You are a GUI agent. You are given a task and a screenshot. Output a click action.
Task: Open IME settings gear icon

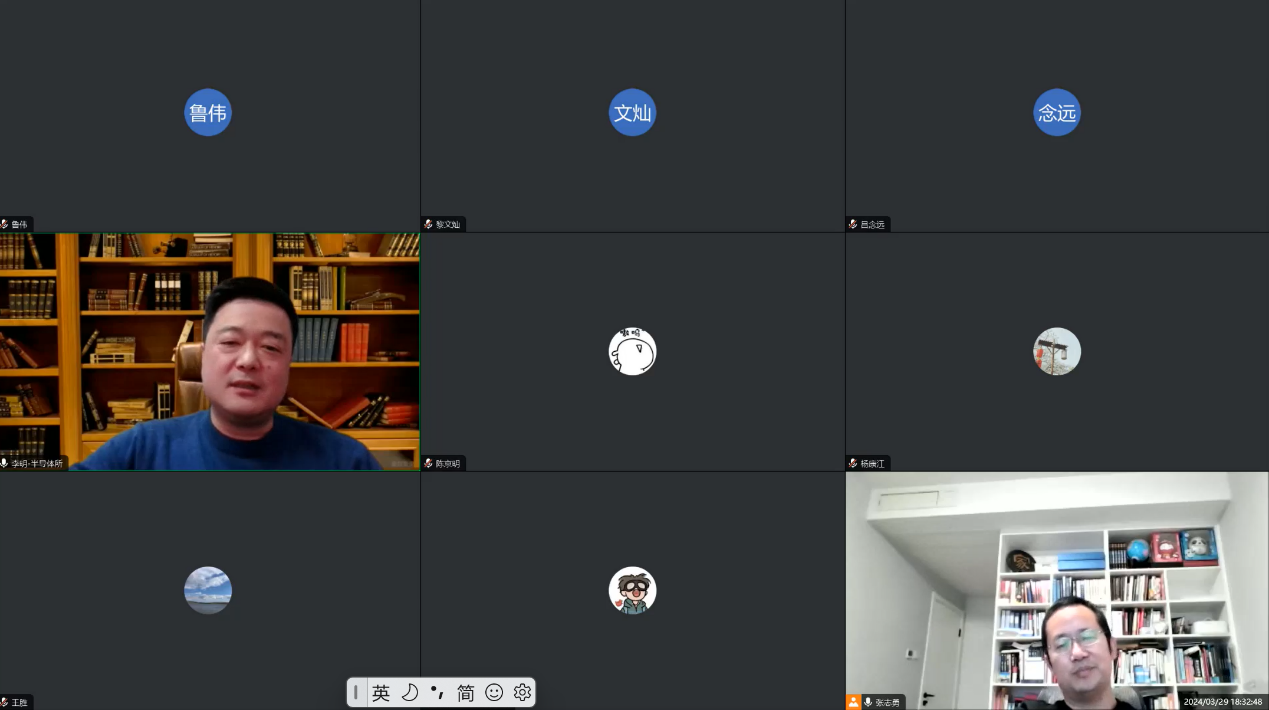(x=522, y=692)
